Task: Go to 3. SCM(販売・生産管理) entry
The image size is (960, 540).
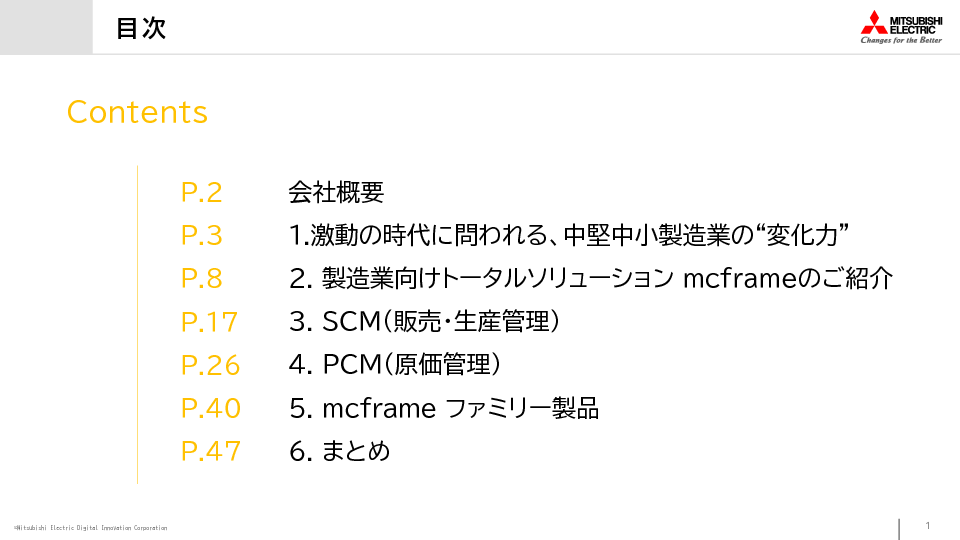Action: tap(423, 322)
